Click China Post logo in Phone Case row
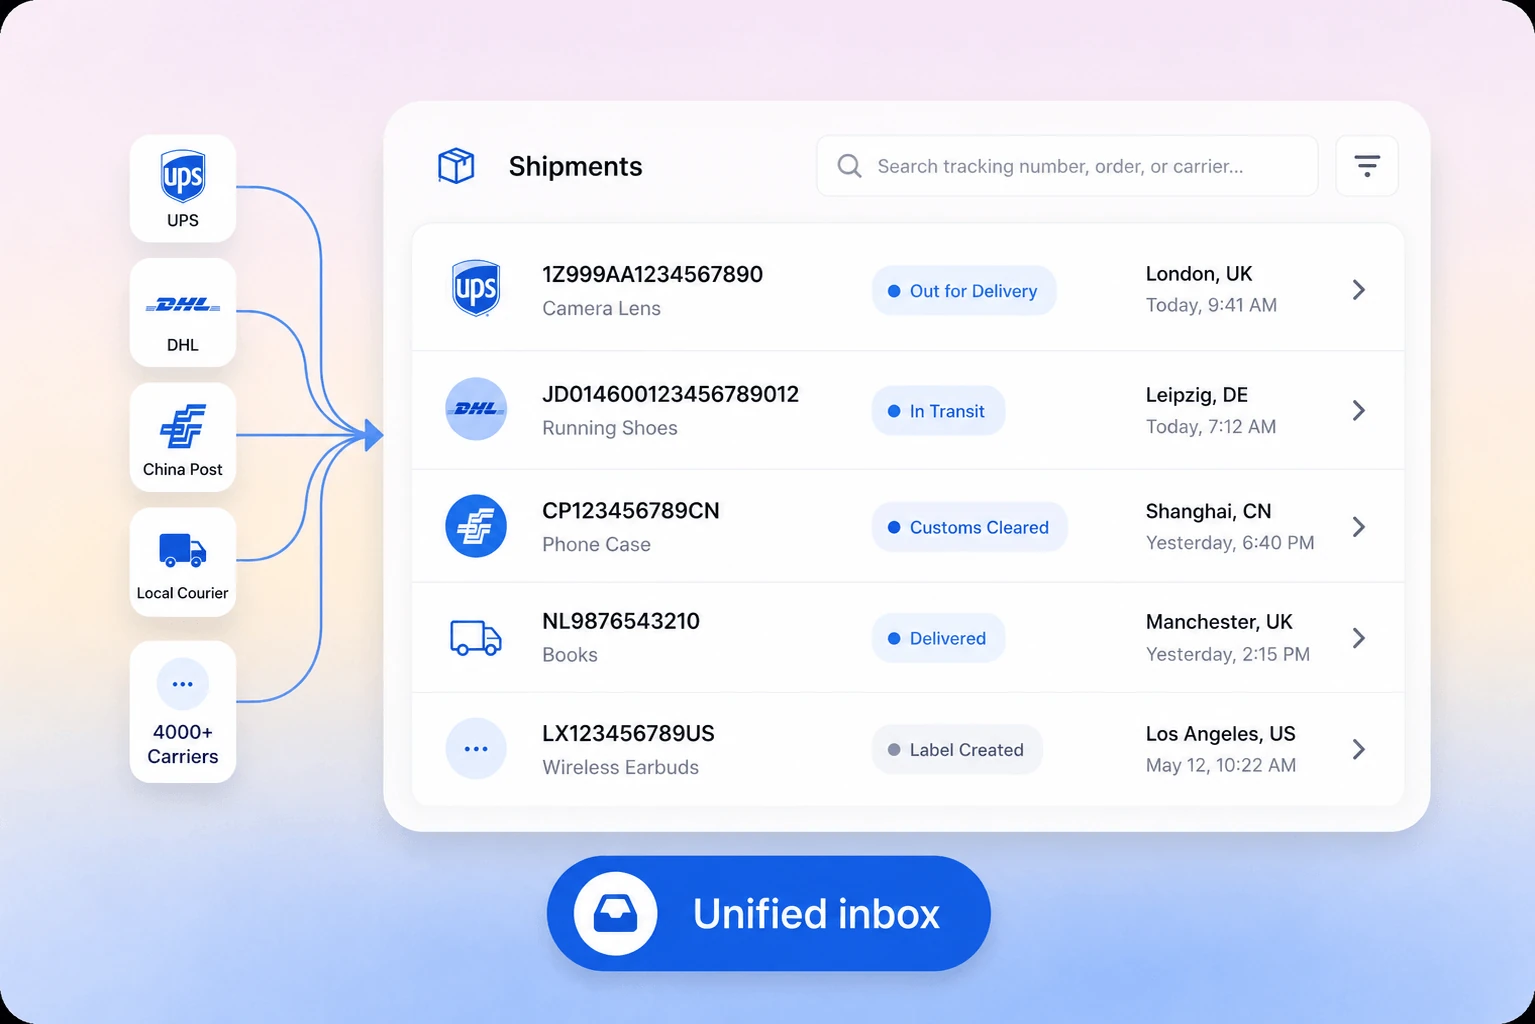Viewport: 1535px width, 1024px height. pos(476,526)
